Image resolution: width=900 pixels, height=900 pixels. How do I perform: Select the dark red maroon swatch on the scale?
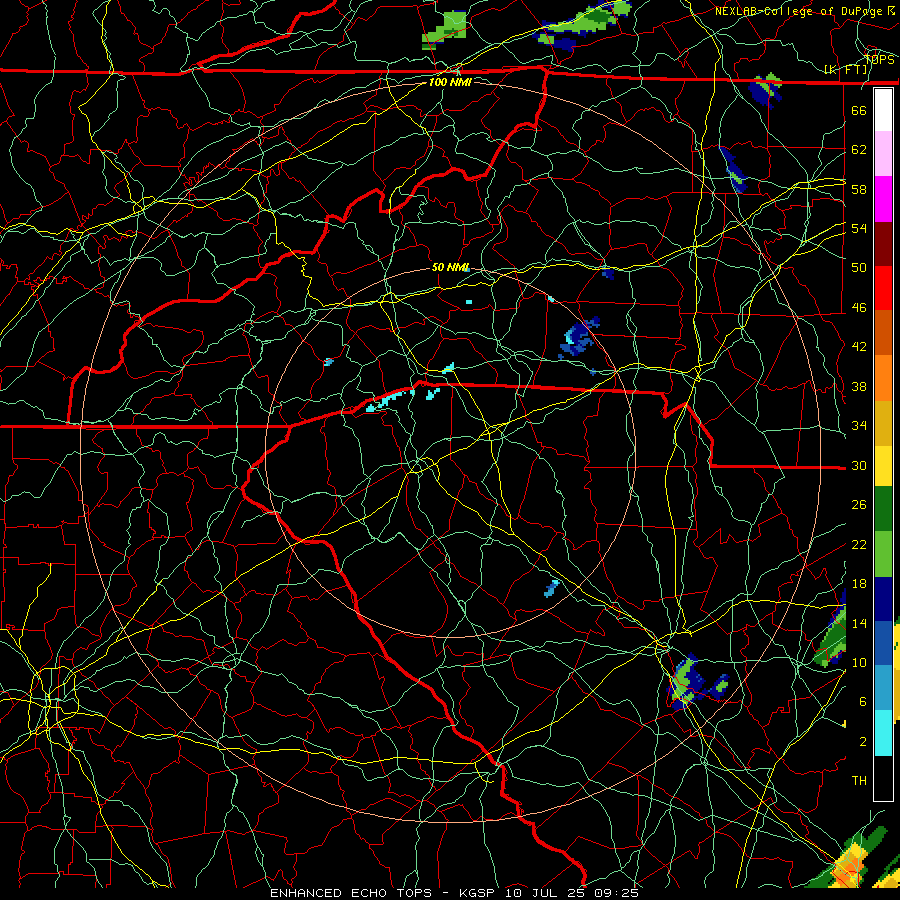tap(883, 244)
